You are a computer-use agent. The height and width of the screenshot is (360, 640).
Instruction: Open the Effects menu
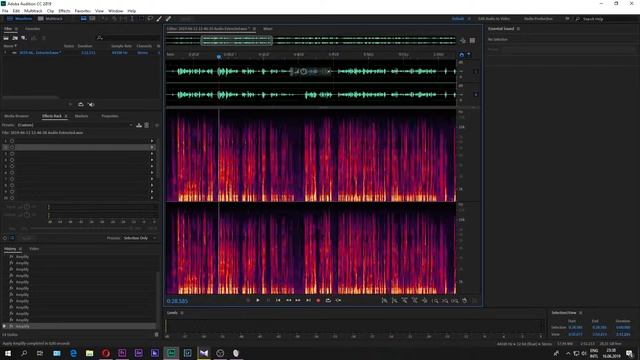tap(64, 11)
